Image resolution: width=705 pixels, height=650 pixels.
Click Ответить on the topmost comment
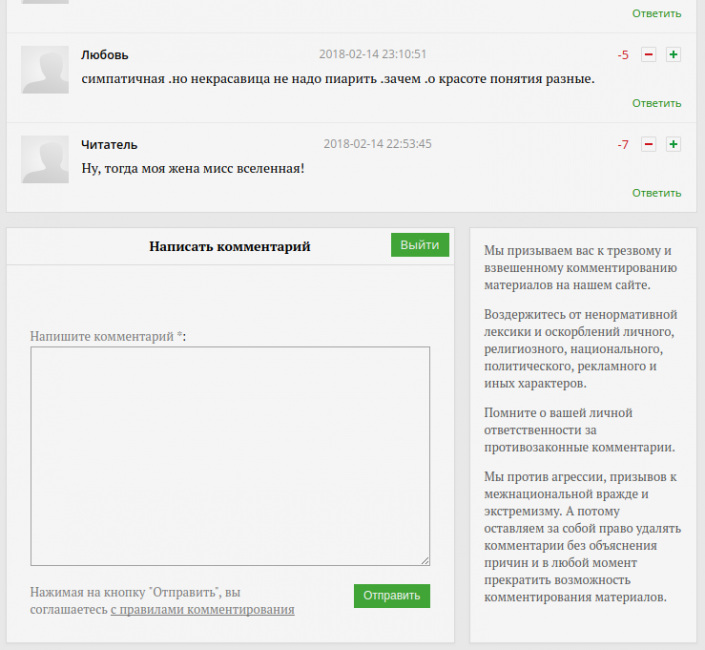coord(656,13)
